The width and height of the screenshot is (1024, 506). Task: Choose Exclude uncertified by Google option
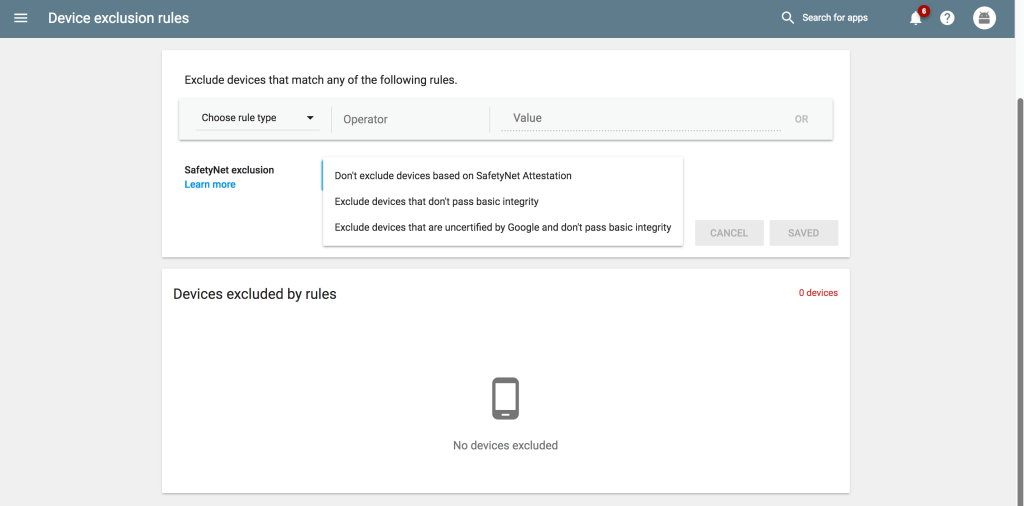click(503, 227)
